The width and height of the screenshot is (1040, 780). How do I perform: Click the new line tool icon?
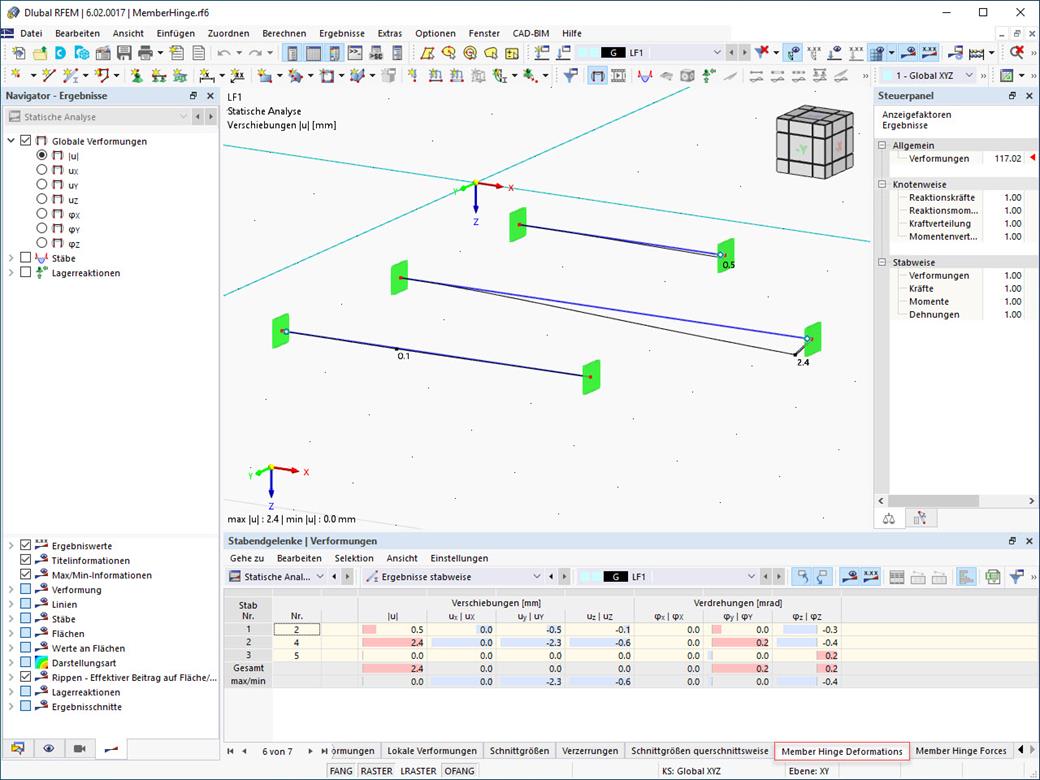[x=48, y=76]
